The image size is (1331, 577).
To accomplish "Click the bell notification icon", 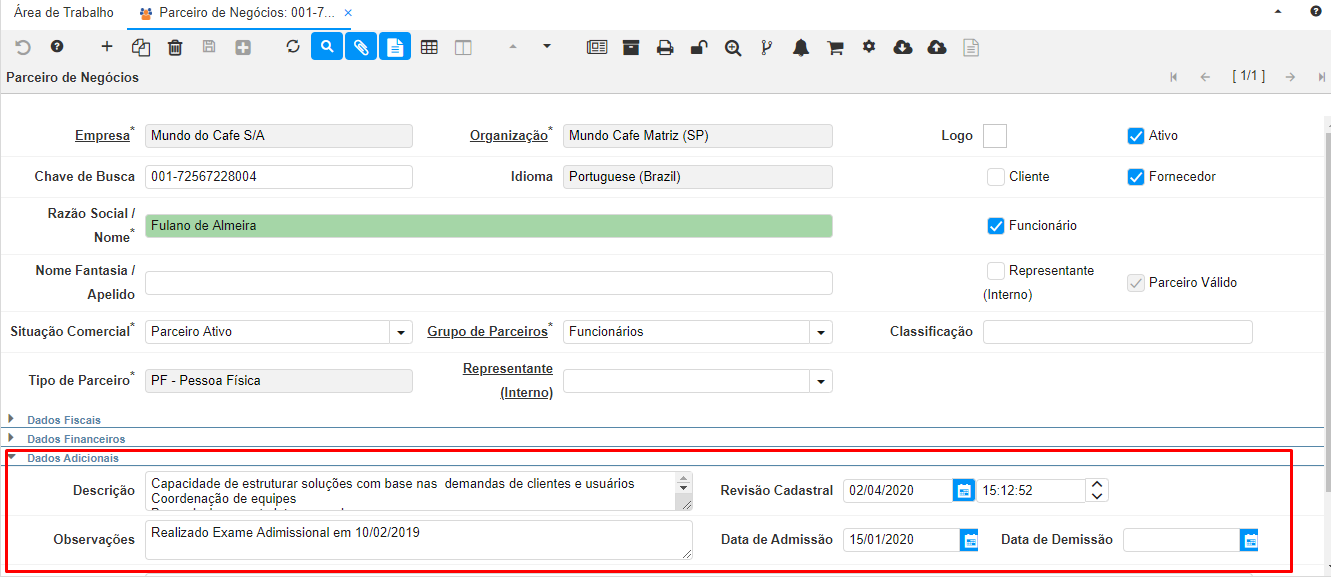I will pos(801,47).
